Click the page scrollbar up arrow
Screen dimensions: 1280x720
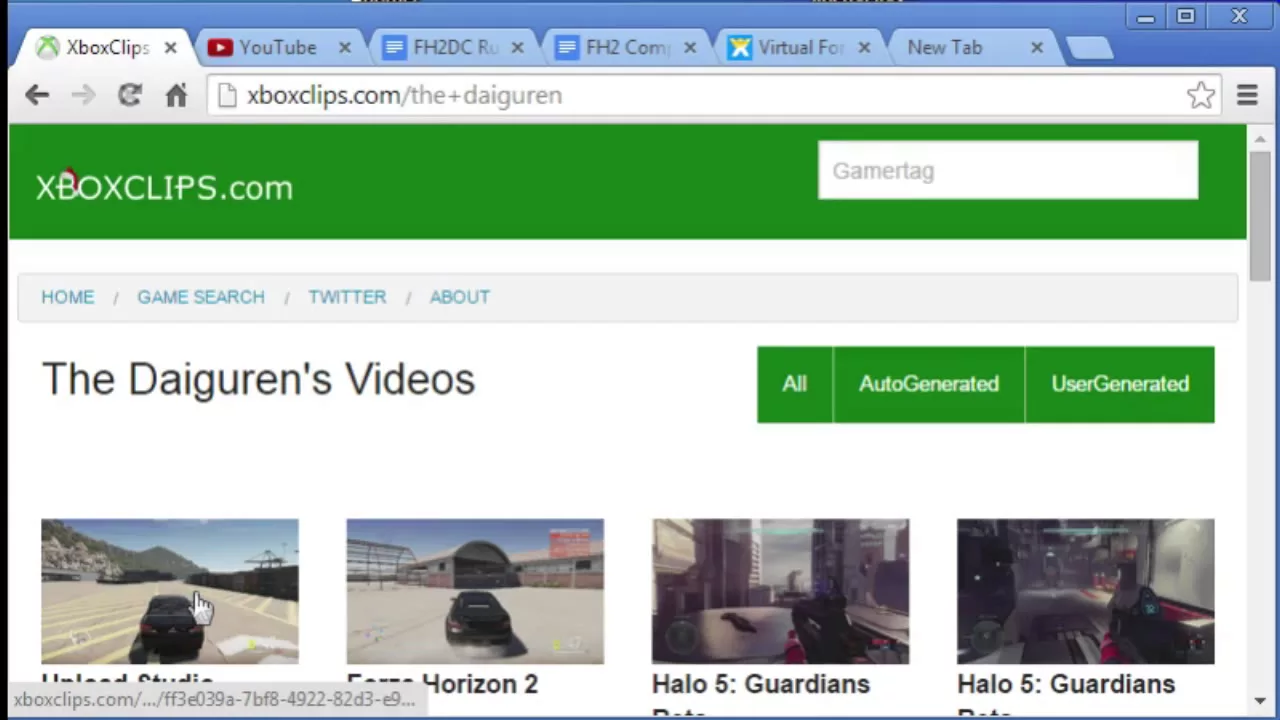coord(1260,138)
